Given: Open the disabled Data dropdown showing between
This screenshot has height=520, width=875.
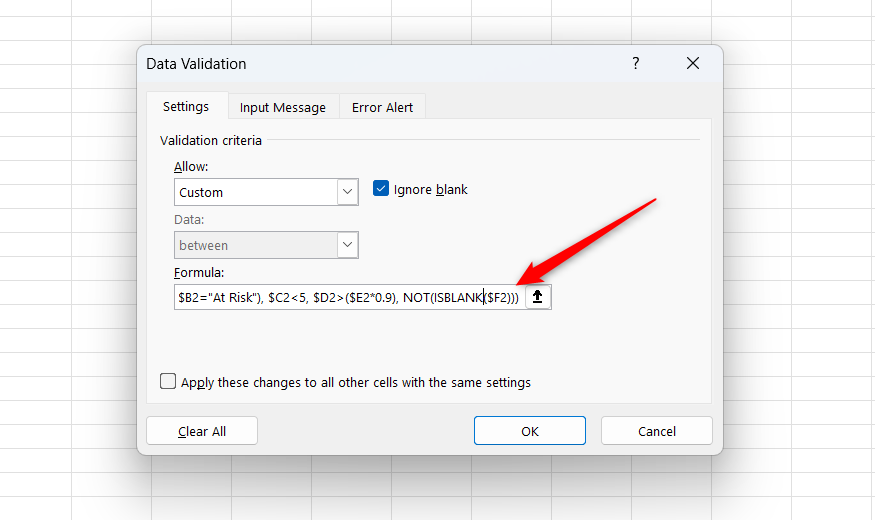Looking at the screenshot, I should (x=266, y=245).
